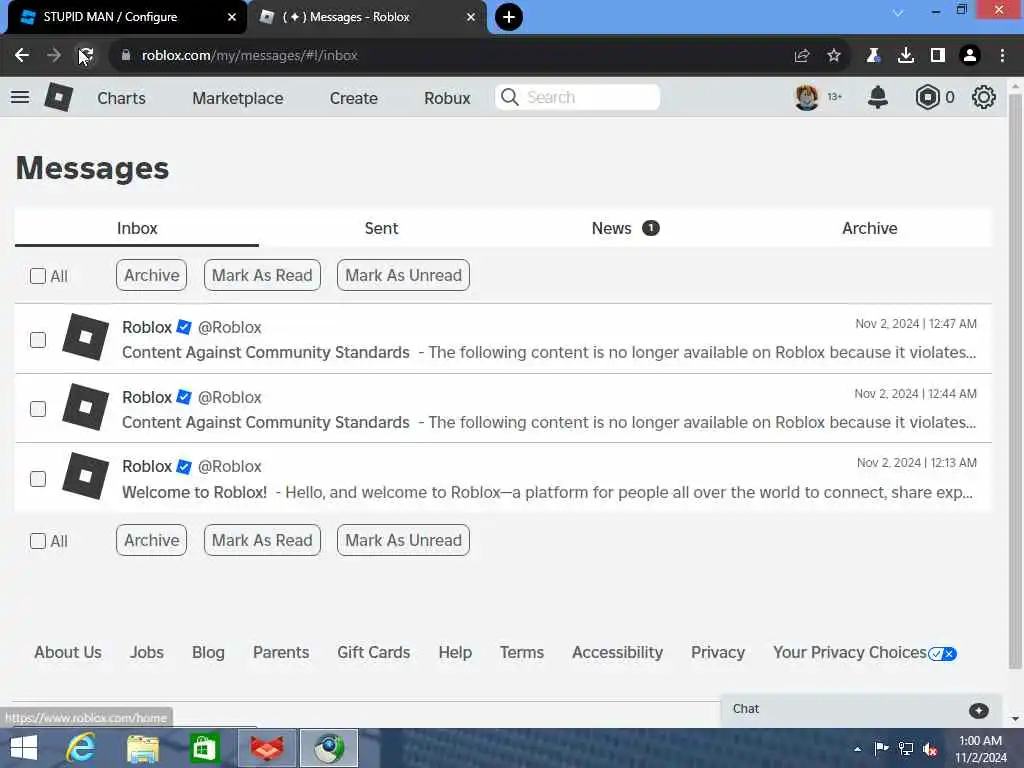Screen dimensions: 1024x768
Task: Bookmark this page with star icon
Action: coord(834,56)
